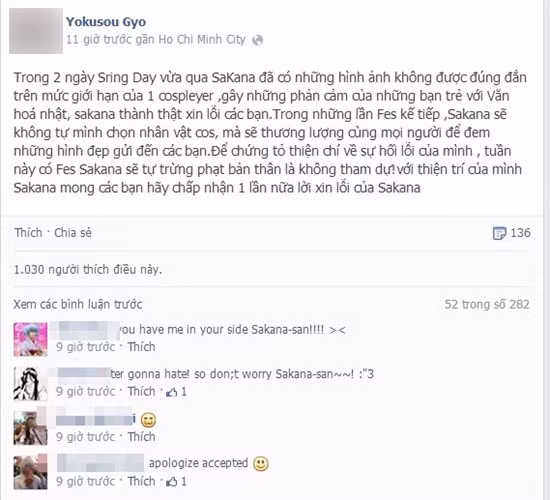Open pink anime avatar of first commenter
Viewport: 550px width, 500px height.
point(31,340)
